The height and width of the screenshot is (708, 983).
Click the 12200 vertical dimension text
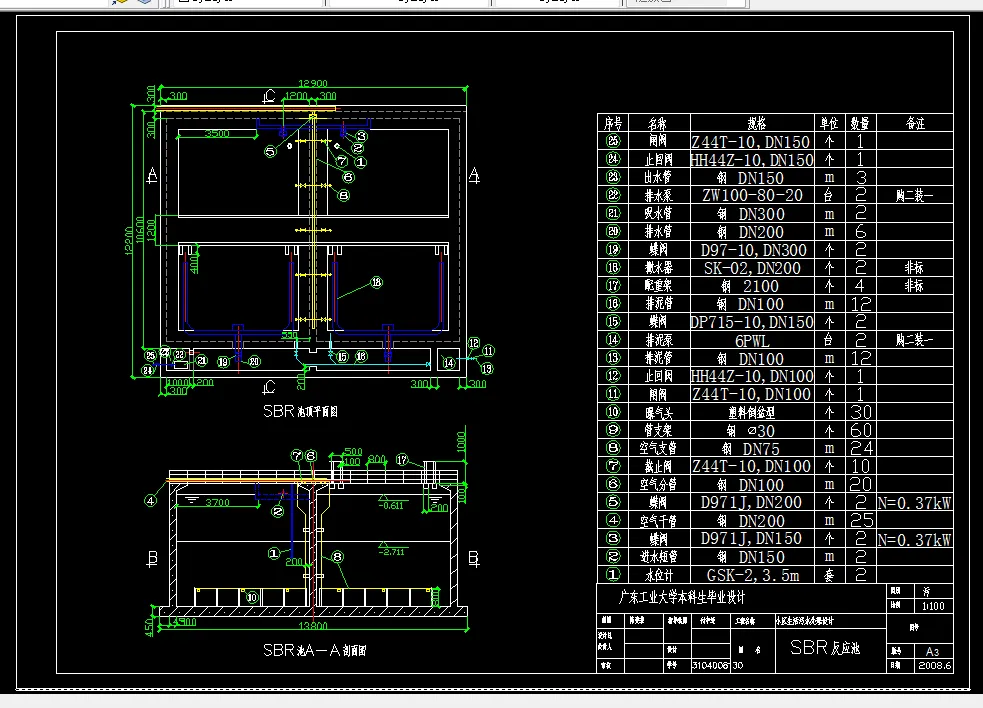129,240
